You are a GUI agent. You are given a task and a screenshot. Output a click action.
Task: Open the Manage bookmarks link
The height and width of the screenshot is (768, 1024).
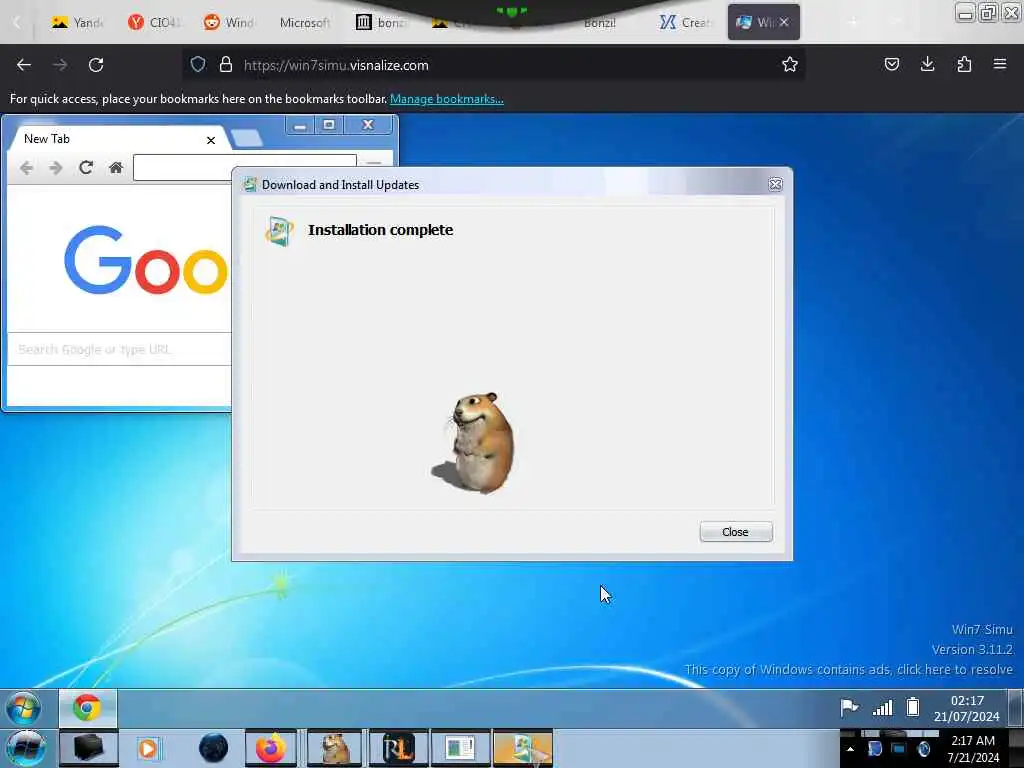coord(447,99)
